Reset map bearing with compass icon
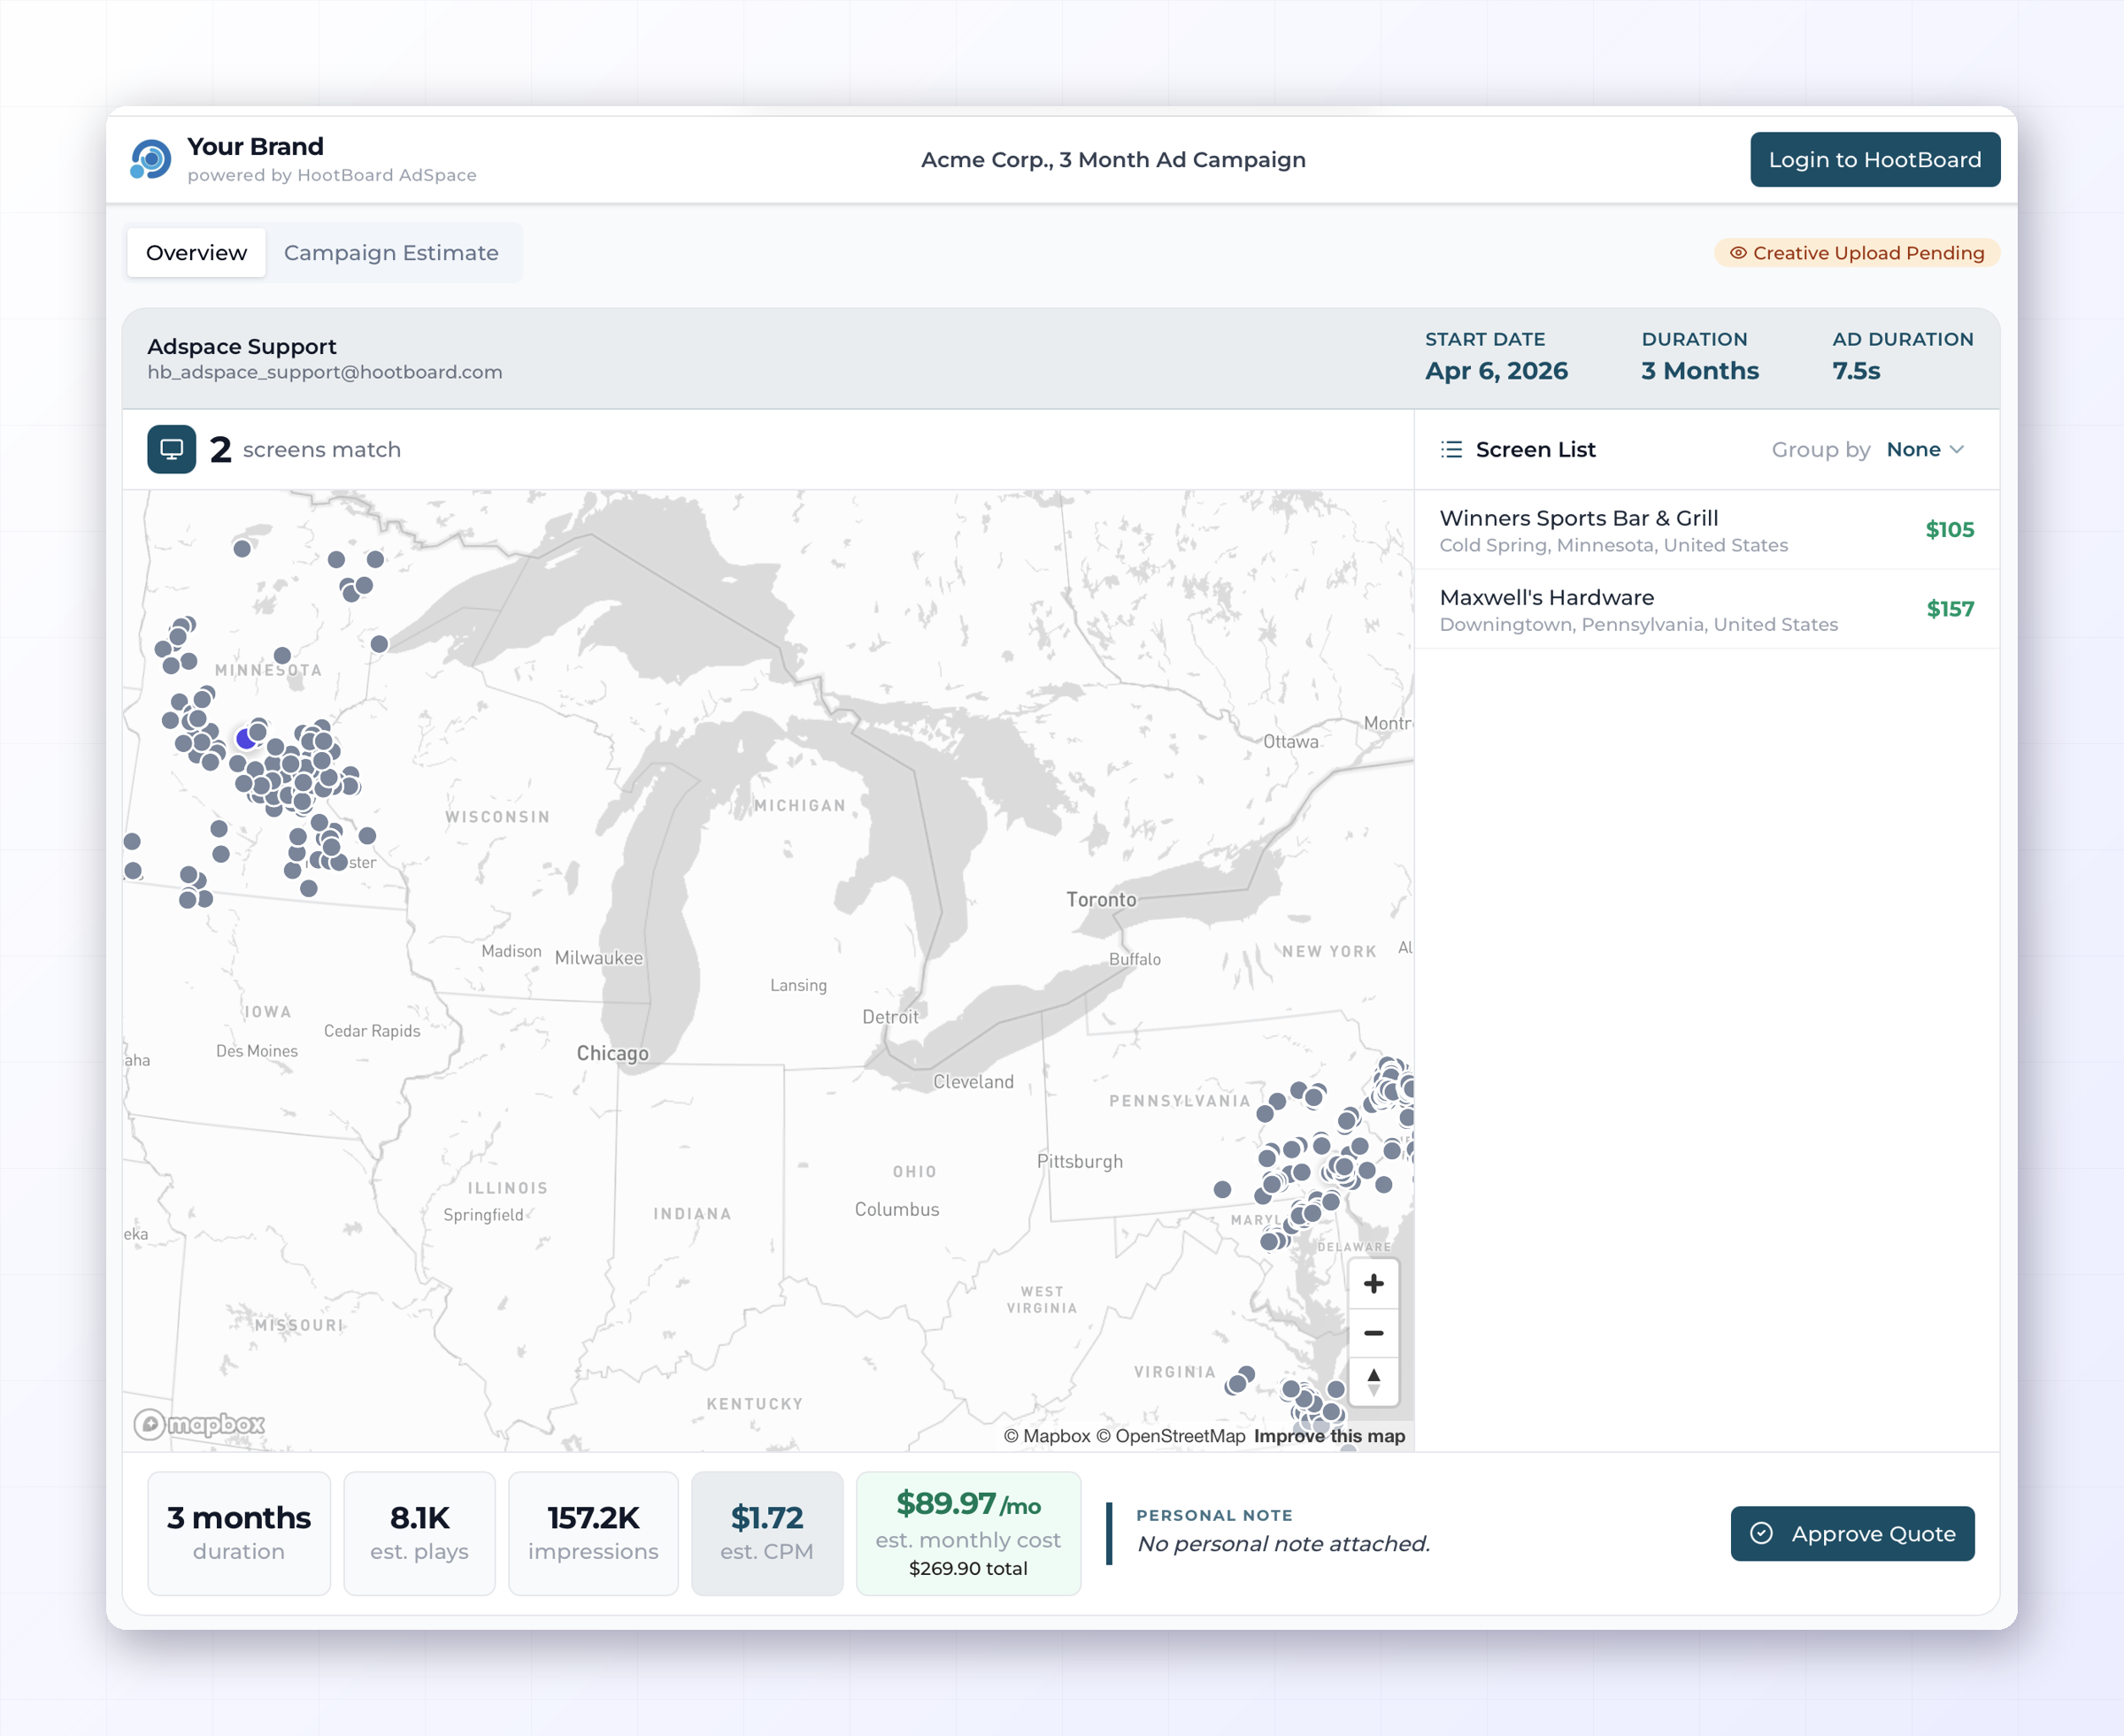2124x1736 pixels. click(x=1374, y=1382)
